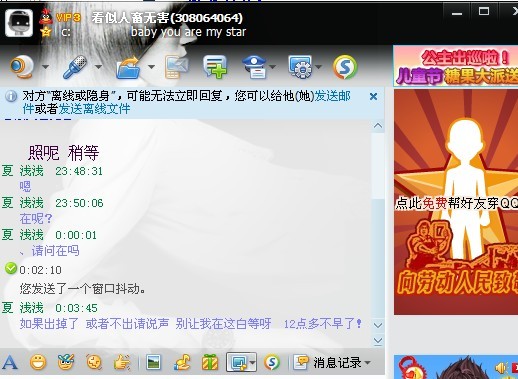Start a voice chat with the microphone icon
518x379 pixels.
75,67
